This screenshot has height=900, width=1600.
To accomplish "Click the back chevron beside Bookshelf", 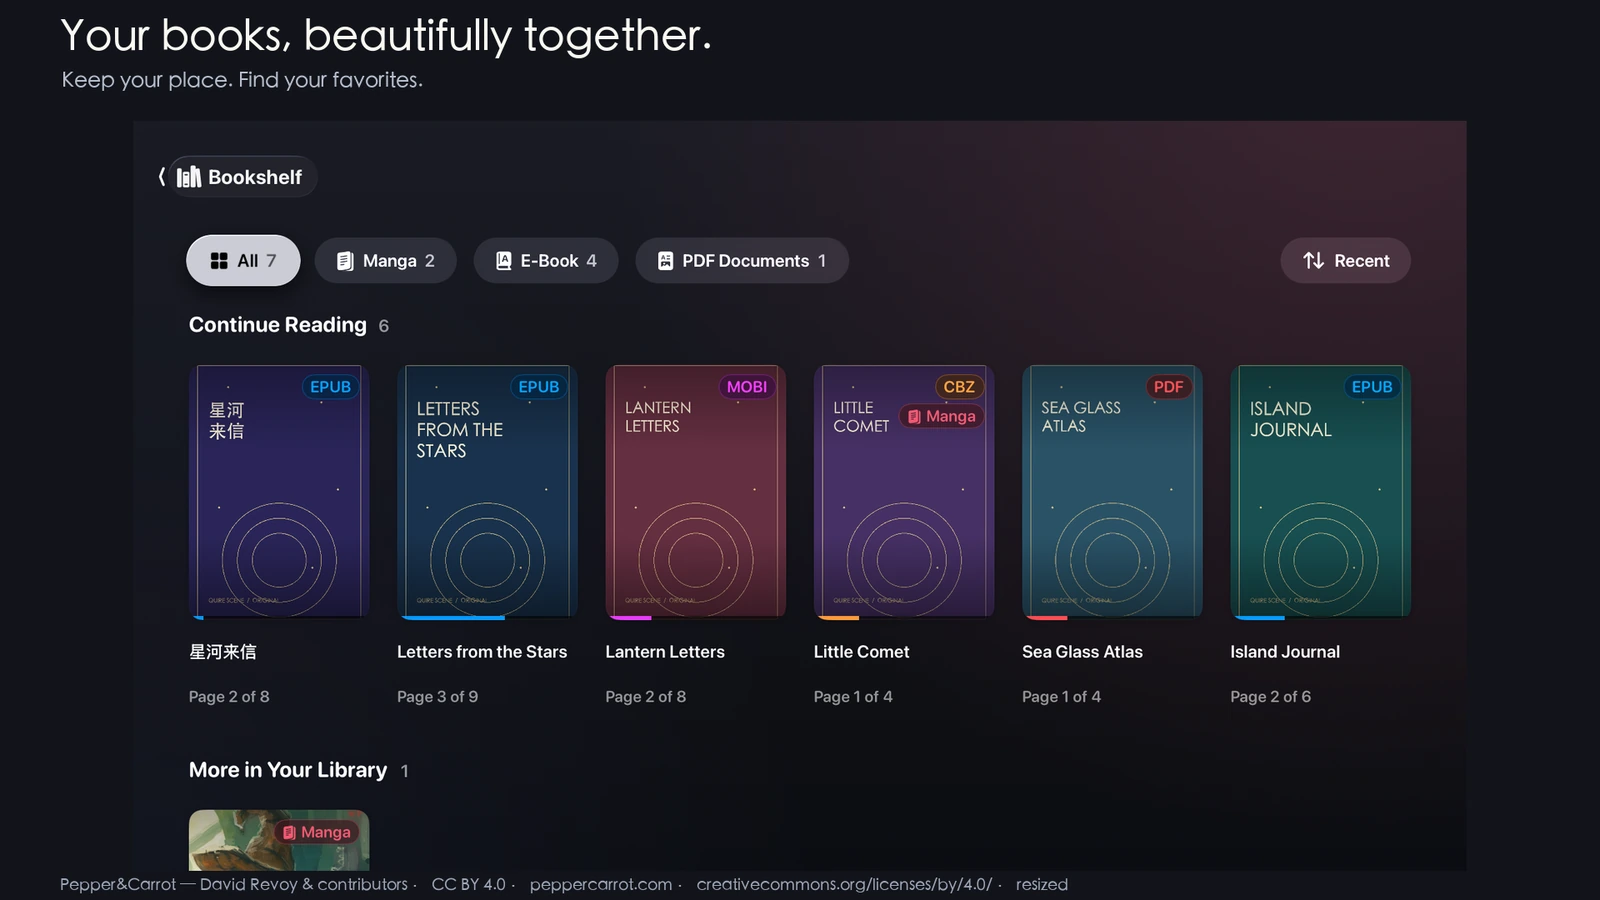I will click(162, 177).
